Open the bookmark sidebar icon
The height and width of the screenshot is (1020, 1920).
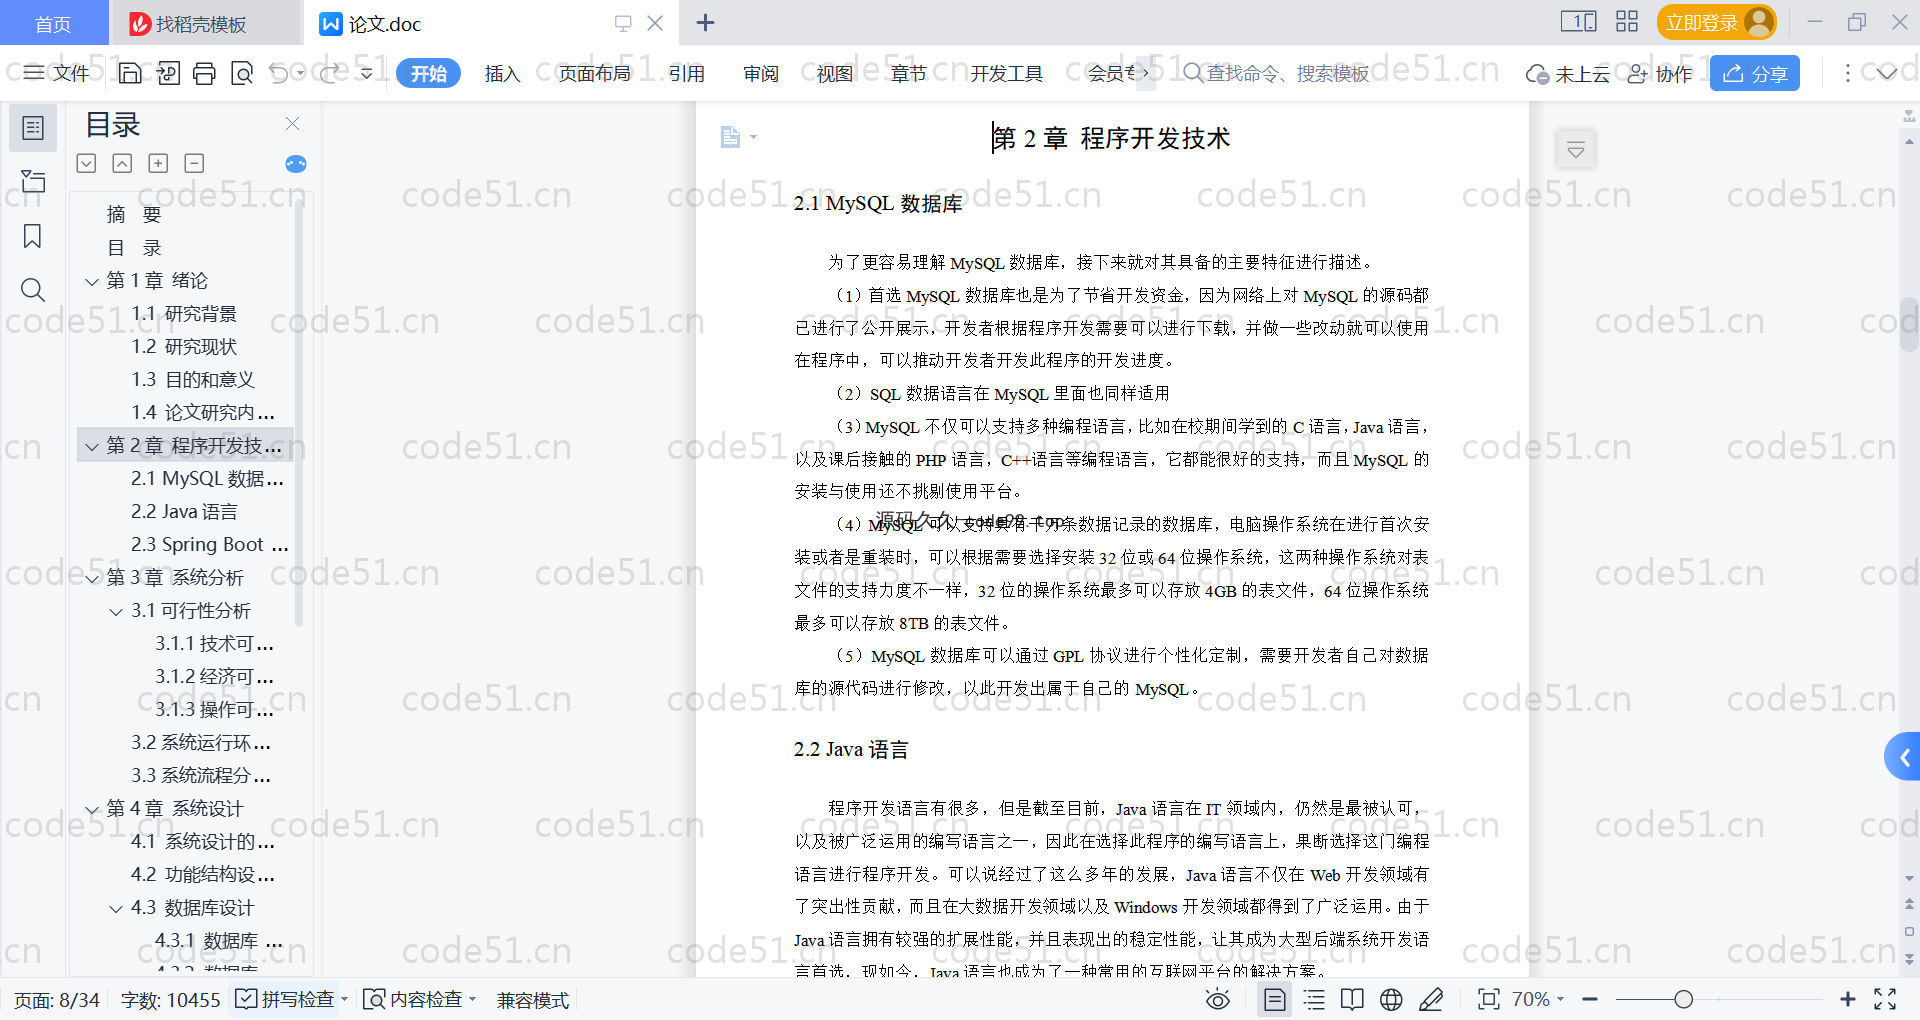click(33, 236)
